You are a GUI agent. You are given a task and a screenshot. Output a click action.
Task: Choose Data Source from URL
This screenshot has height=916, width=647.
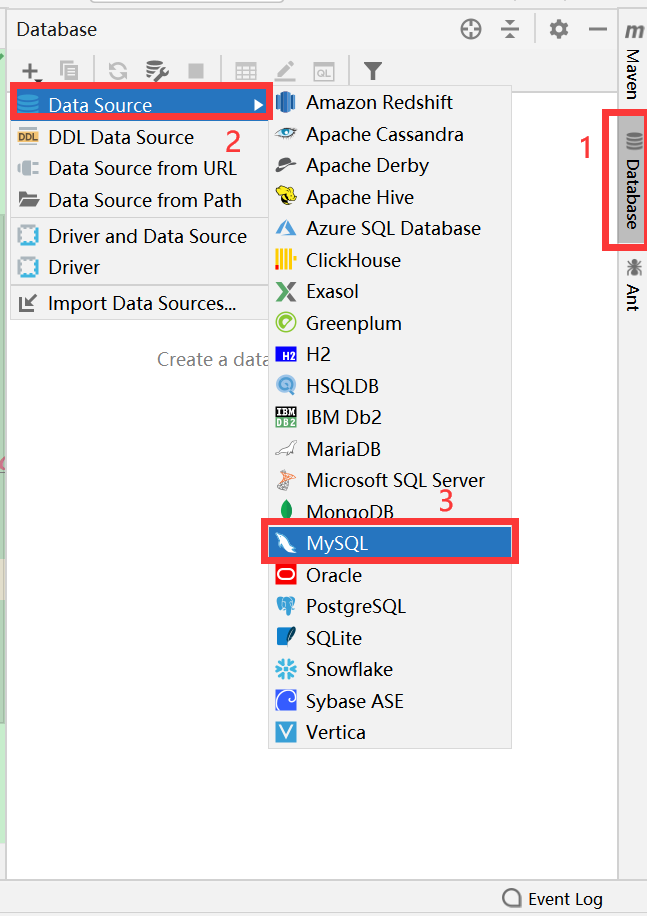click(x=139, y=169)
